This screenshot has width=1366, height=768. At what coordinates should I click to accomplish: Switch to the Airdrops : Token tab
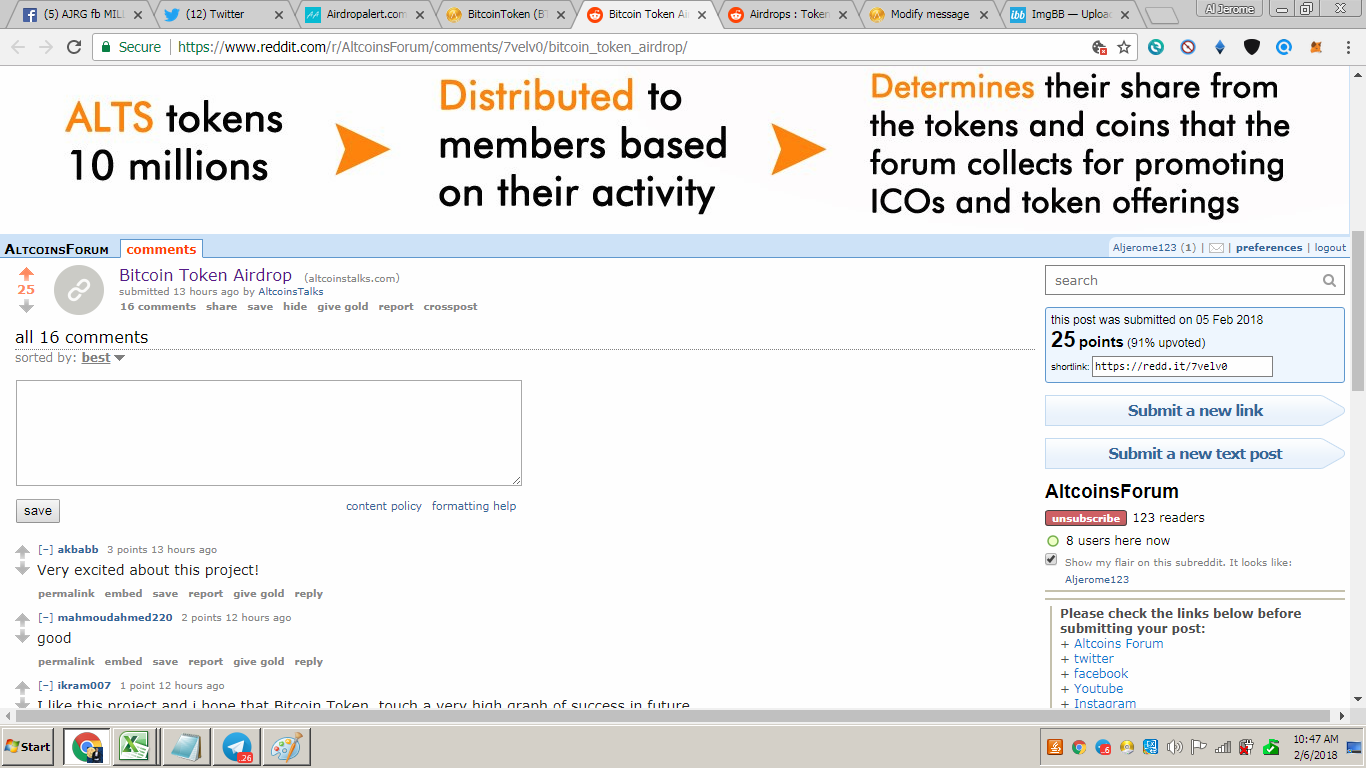pyautogui.click(x=787, y=15)
